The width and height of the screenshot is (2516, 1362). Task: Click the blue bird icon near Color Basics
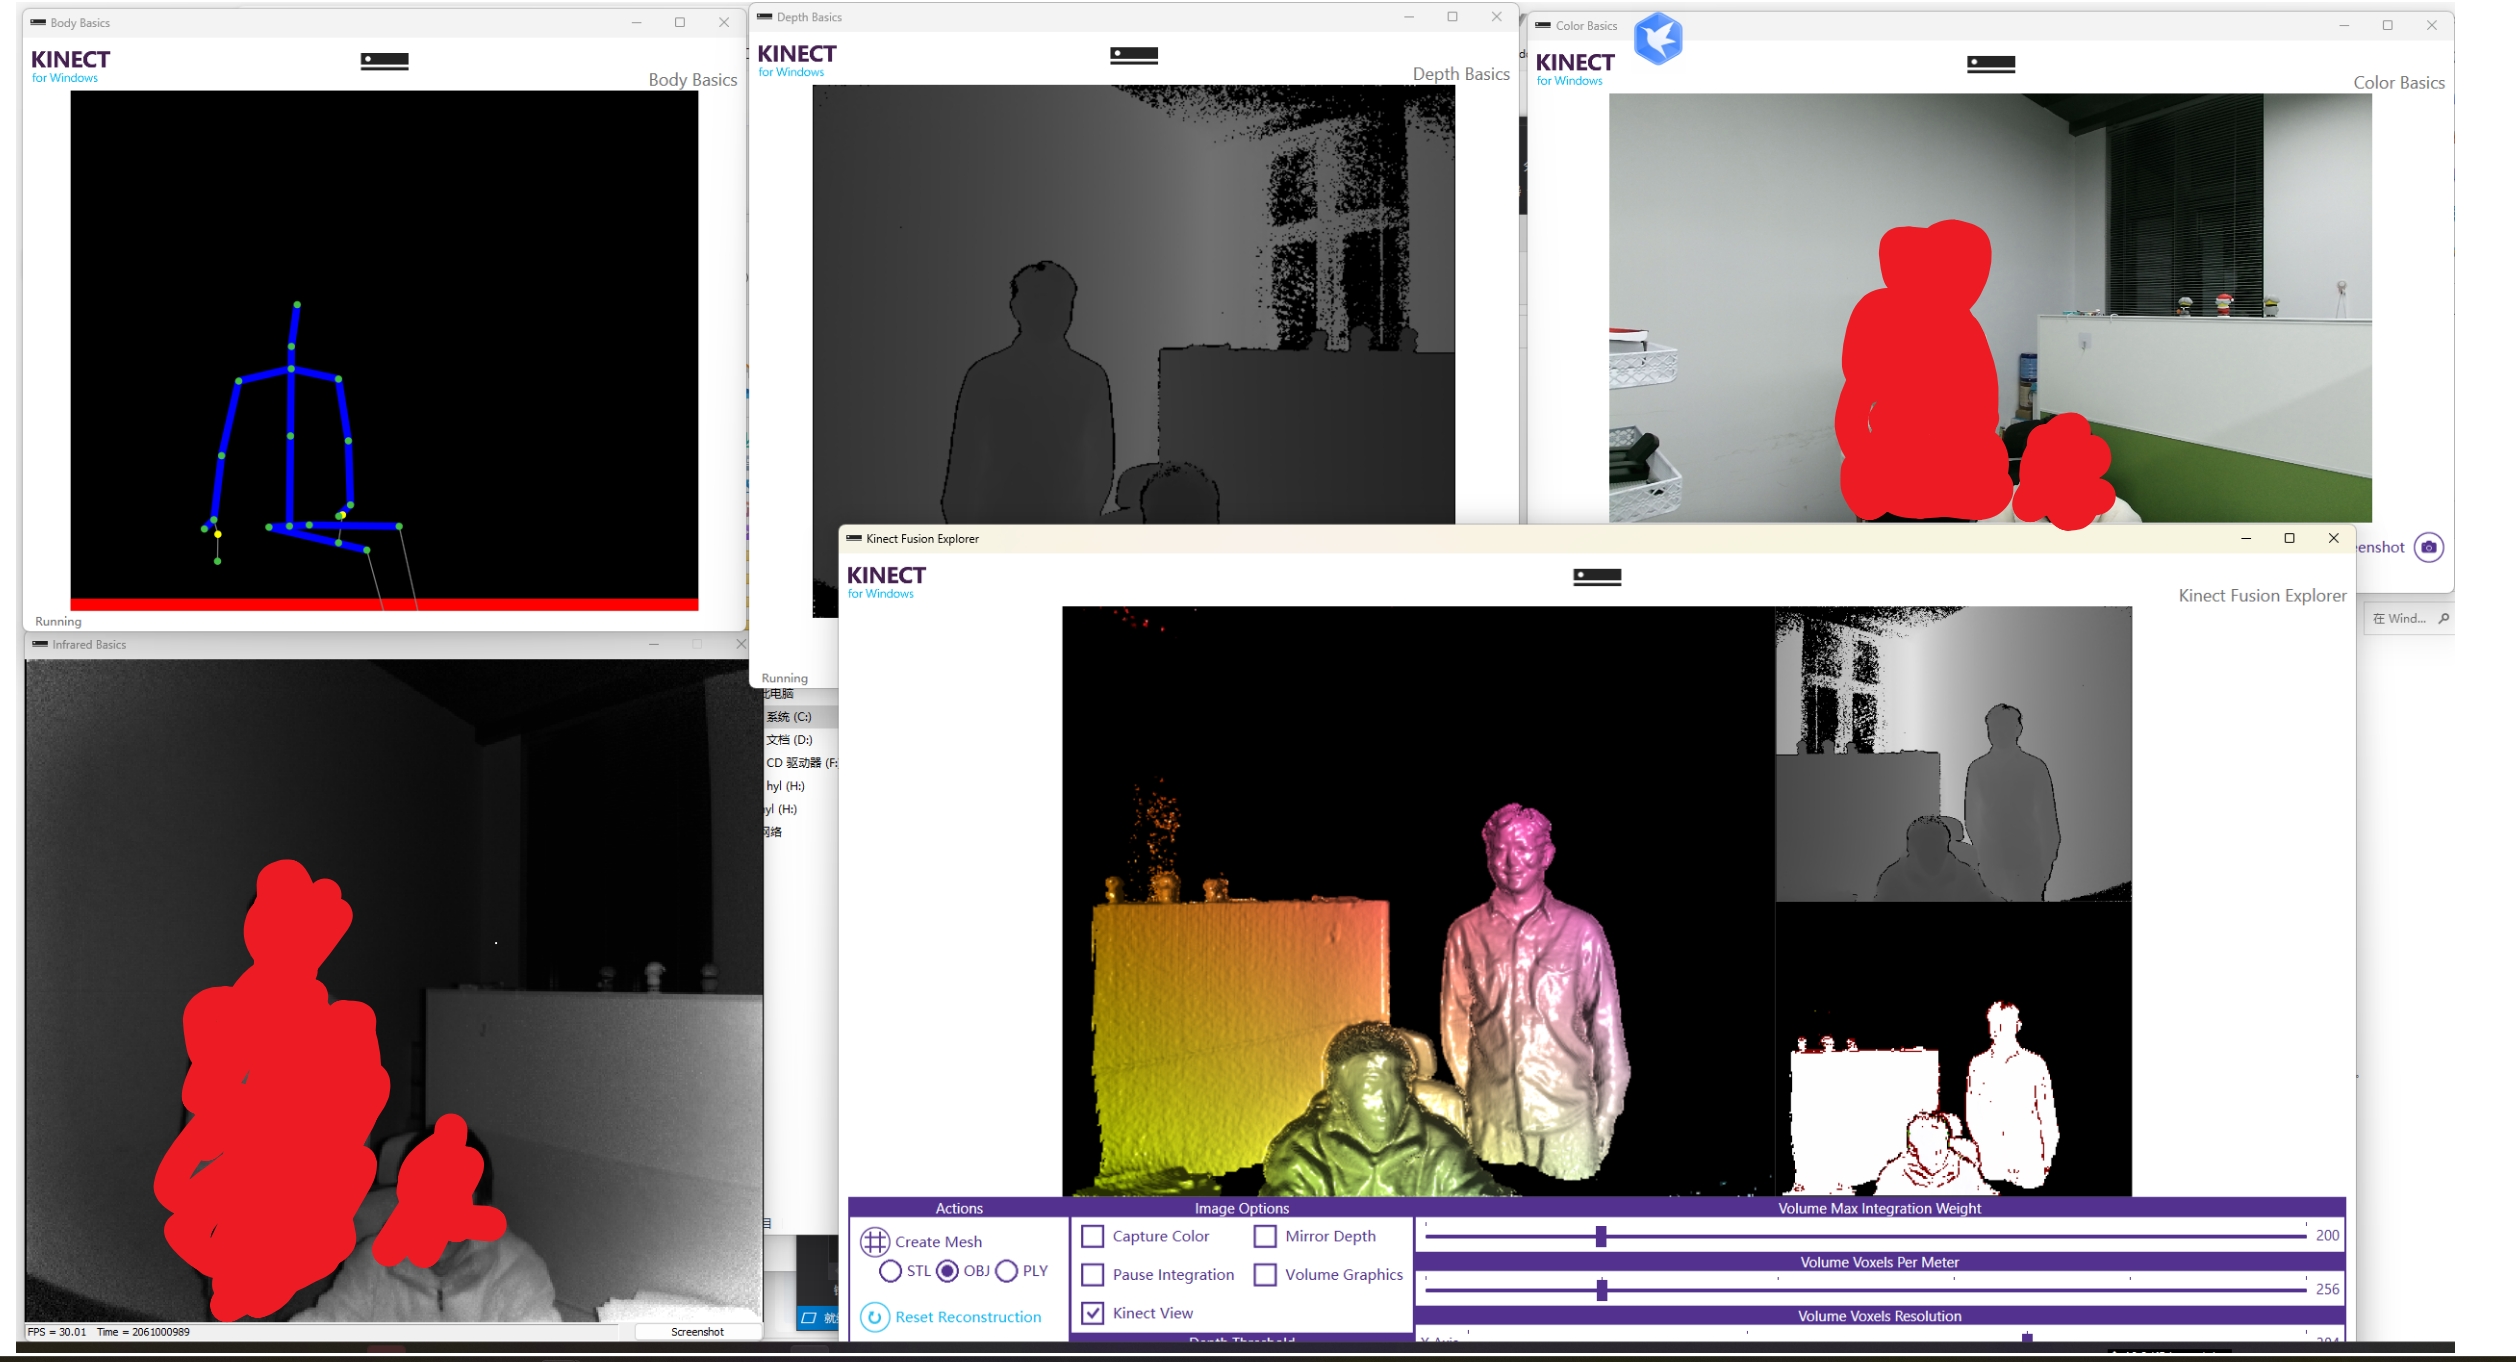1657,38
